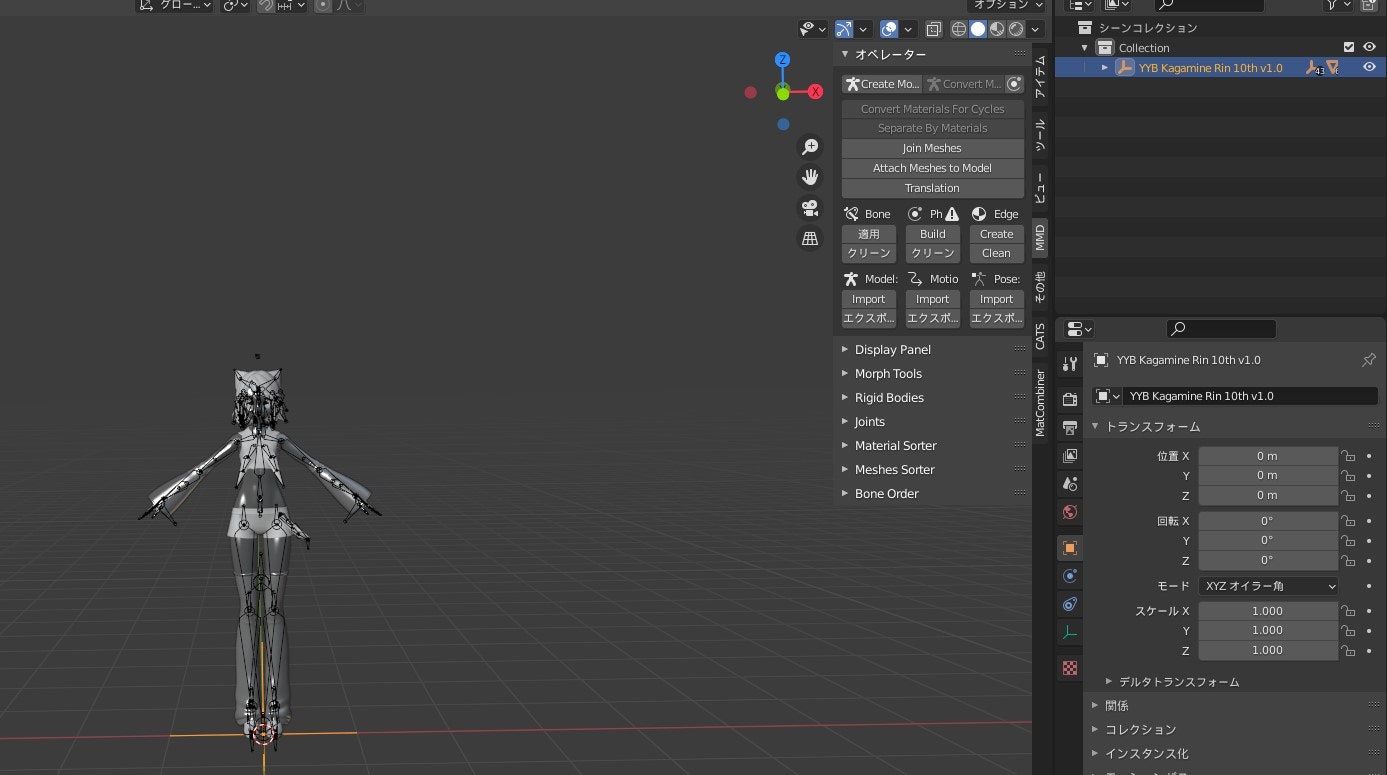Select rendered viewport shading
The image size is (1387, 775).
1016,29
